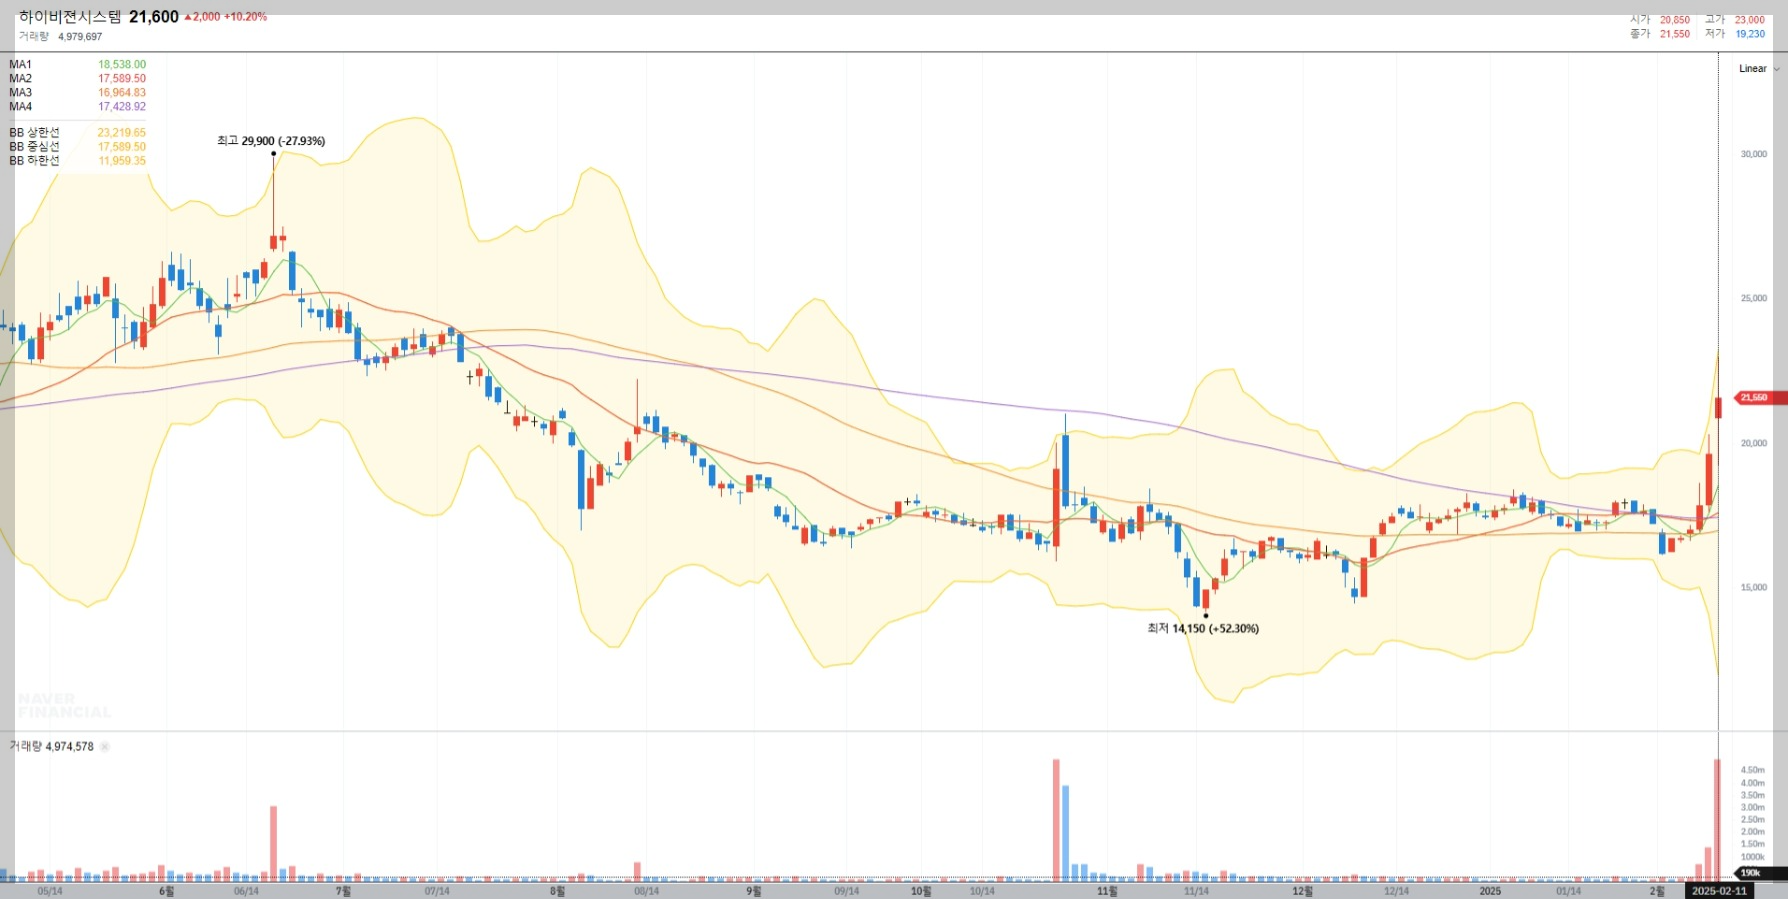The image size is (1788, 899).
Task: Select the MA1 legend entry
Action: tap(77, 65)
